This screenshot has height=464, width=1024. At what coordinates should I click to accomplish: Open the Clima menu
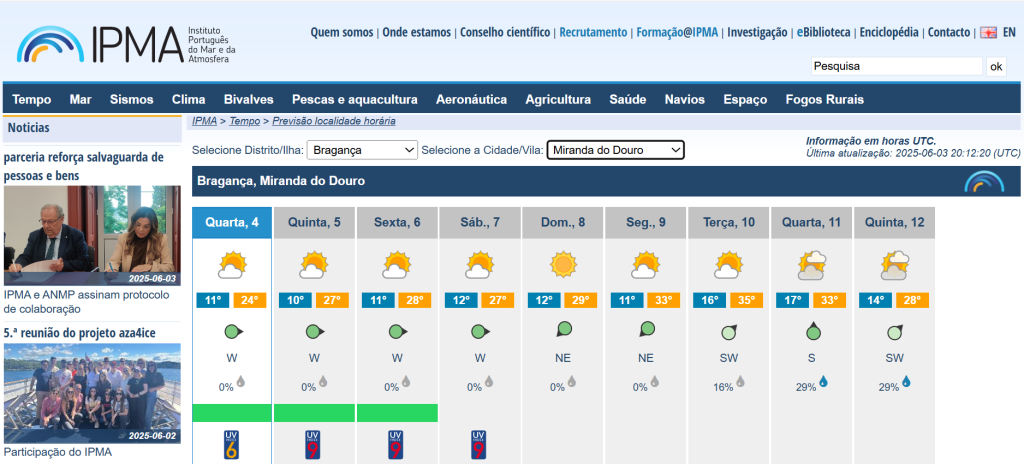189,99
